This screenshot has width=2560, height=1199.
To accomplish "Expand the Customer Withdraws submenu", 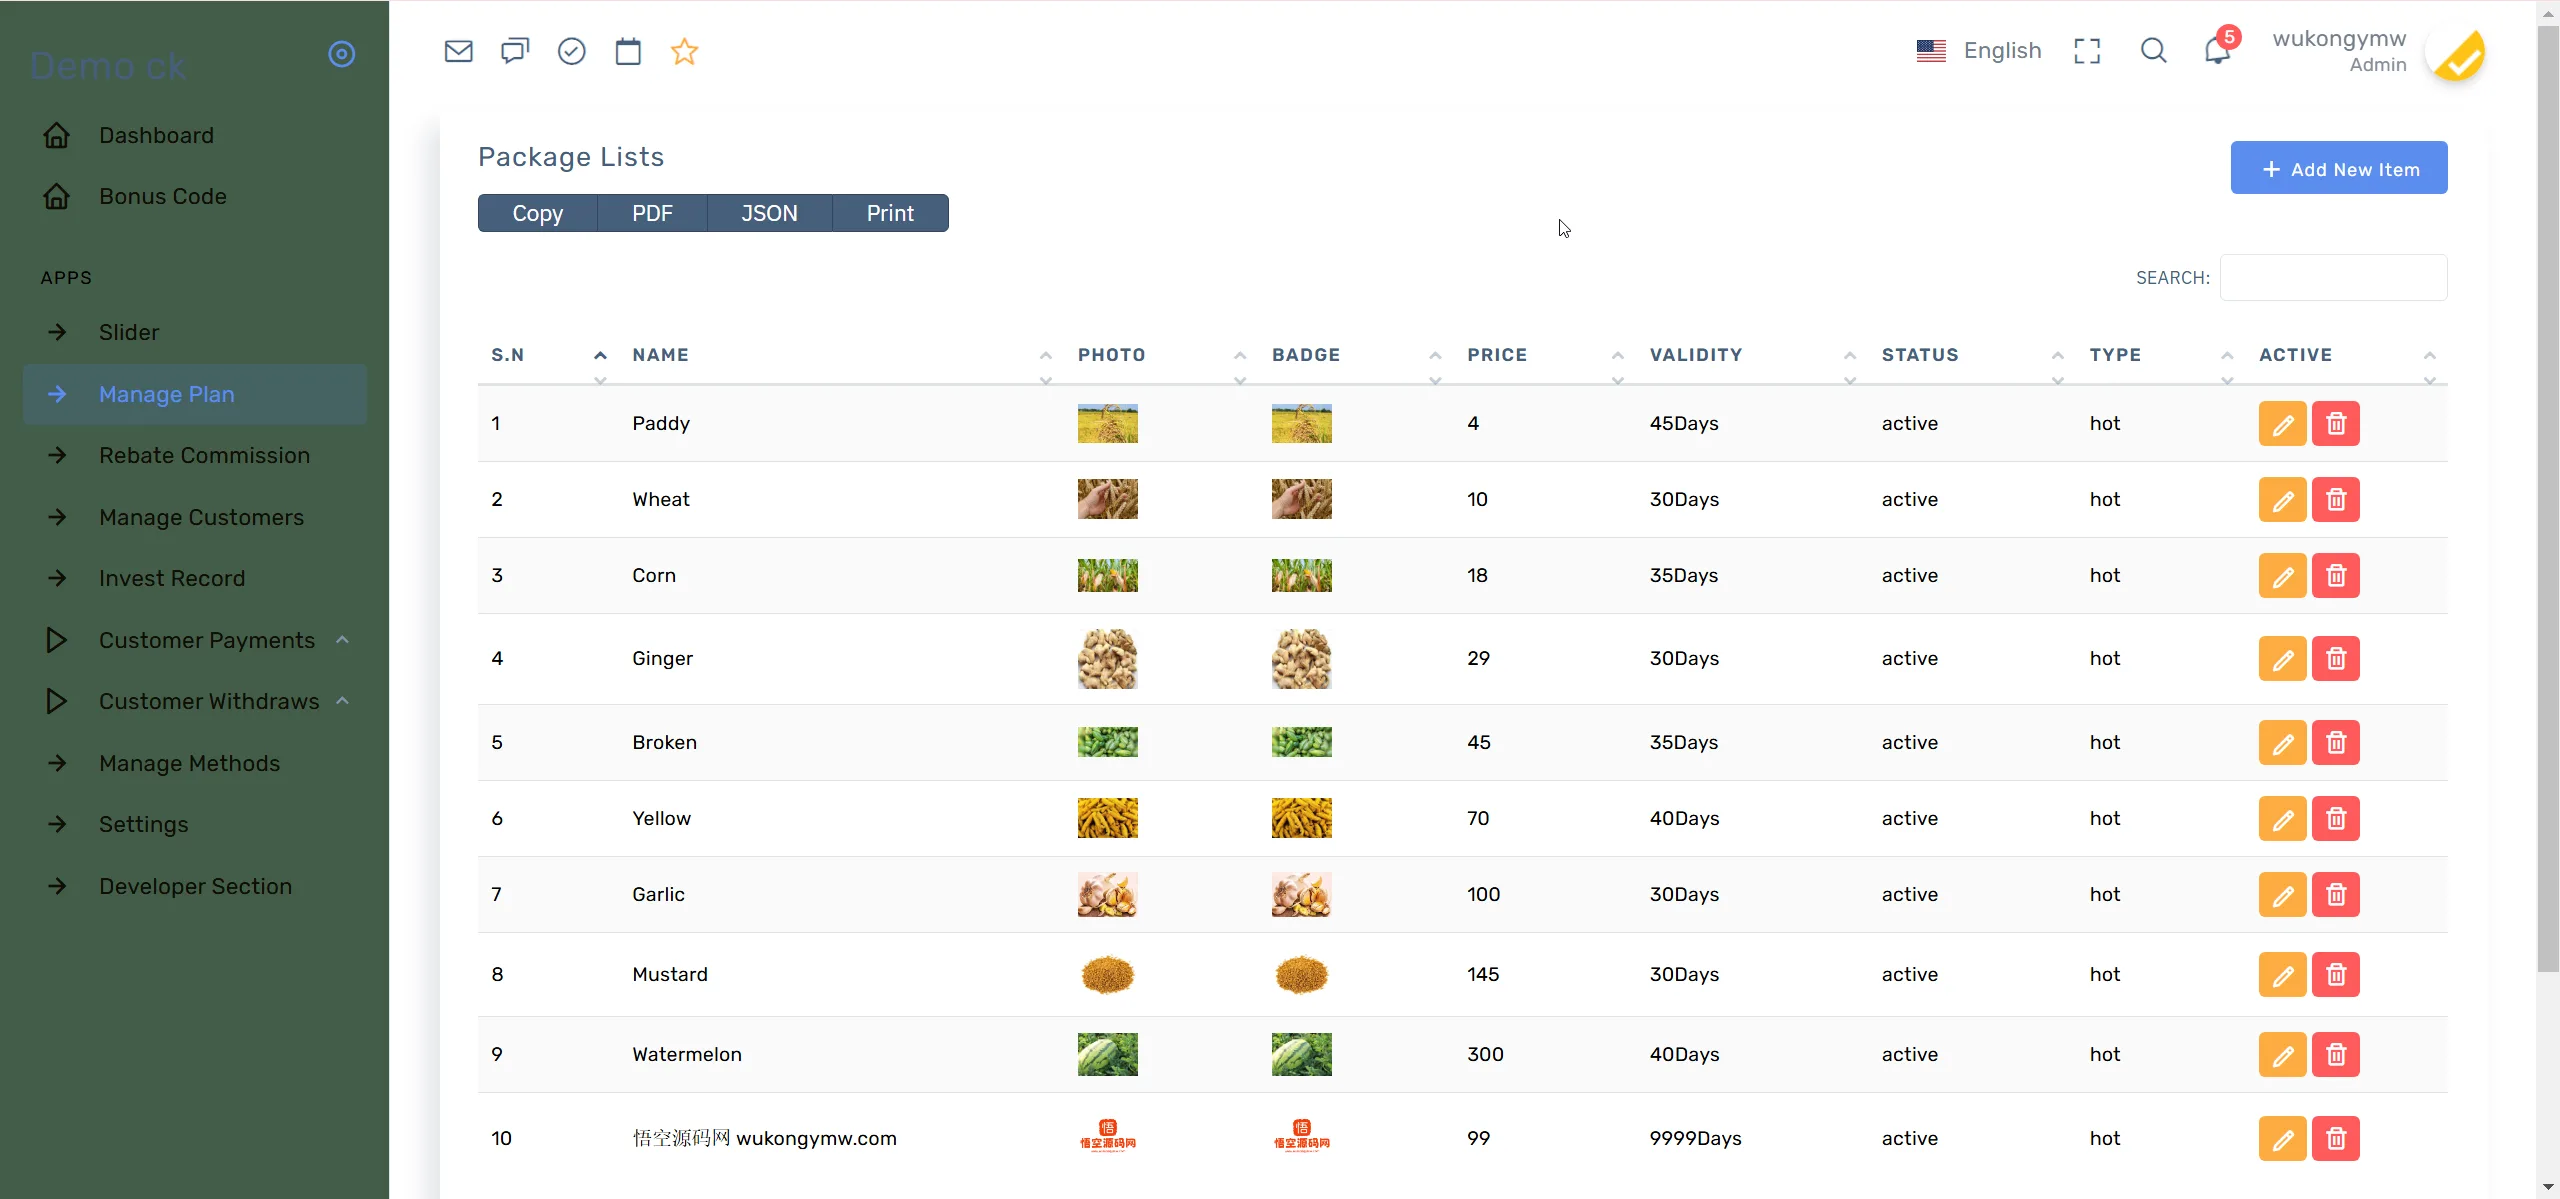I will point(209,701).
